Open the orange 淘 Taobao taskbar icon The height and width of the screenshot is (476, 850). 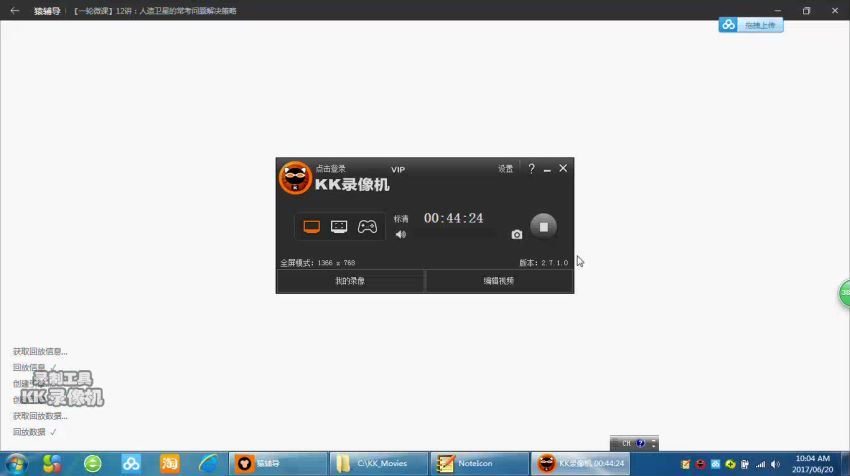[170, 464]
